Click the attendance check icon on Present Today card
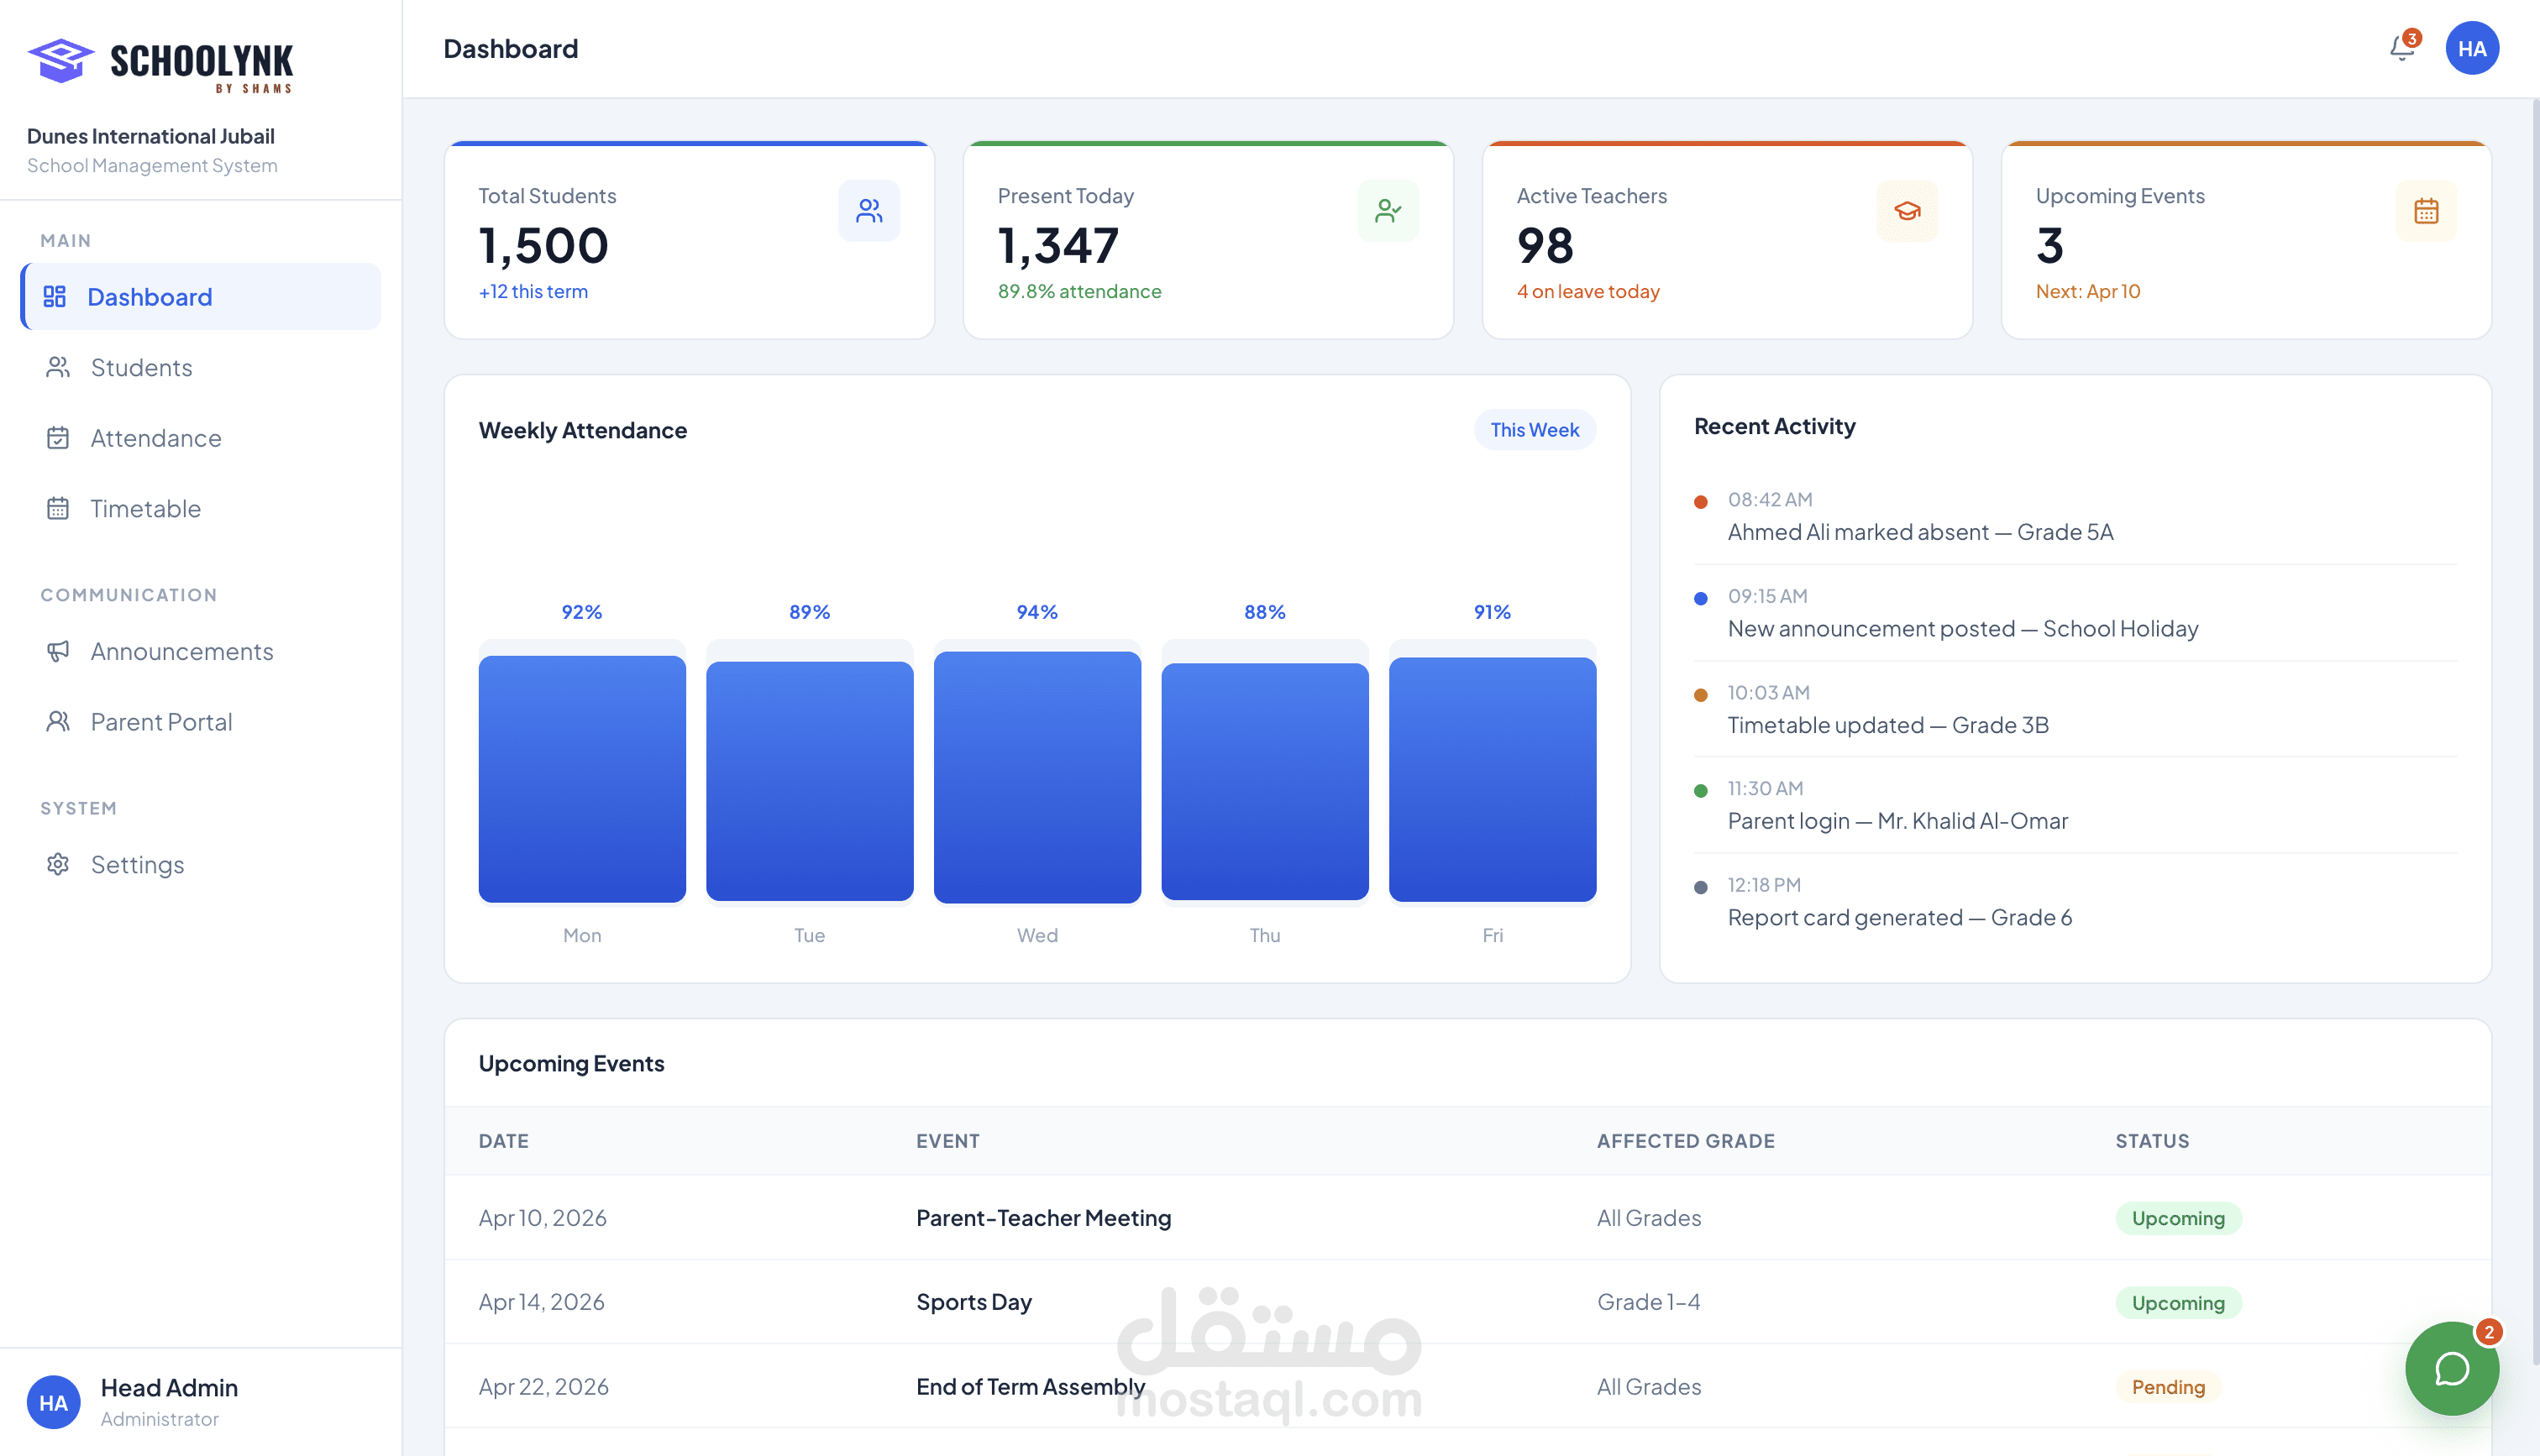 tap(1389, 210)
